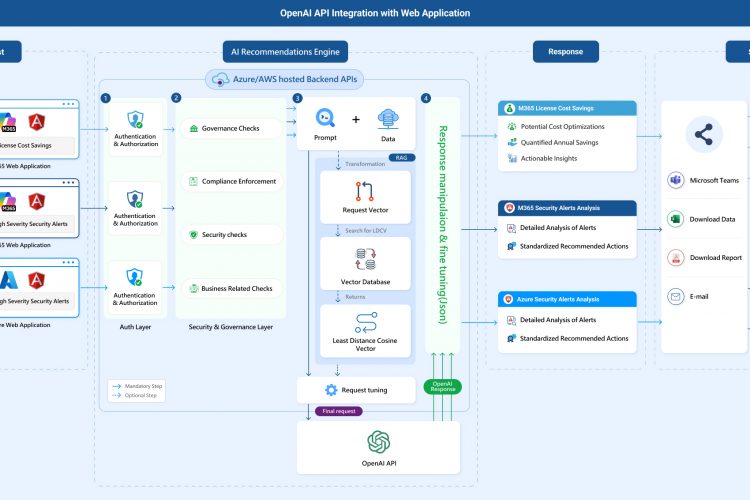
Task: Click the 'Search for LDCV' label
Action: [x=366, y=231]
